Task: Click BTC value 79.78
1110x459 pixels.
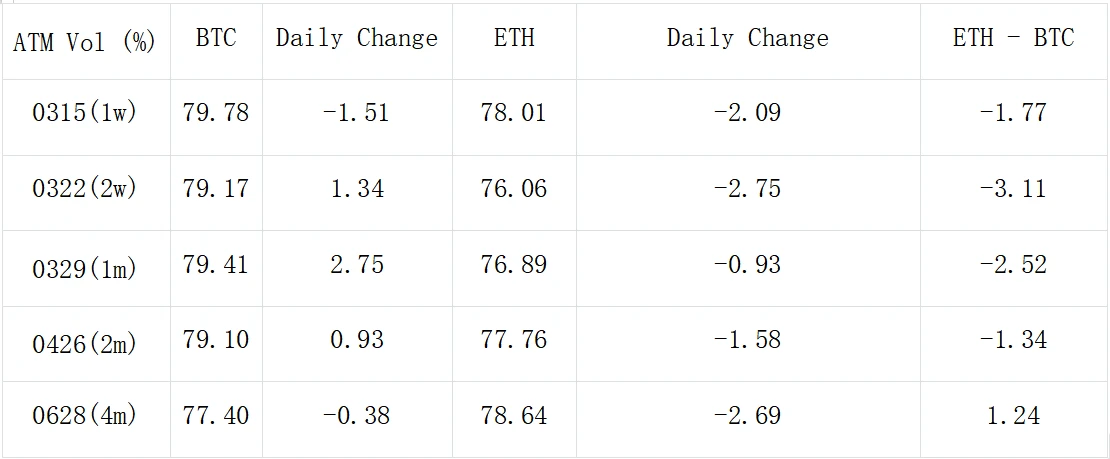Action: tap(216, 112)
